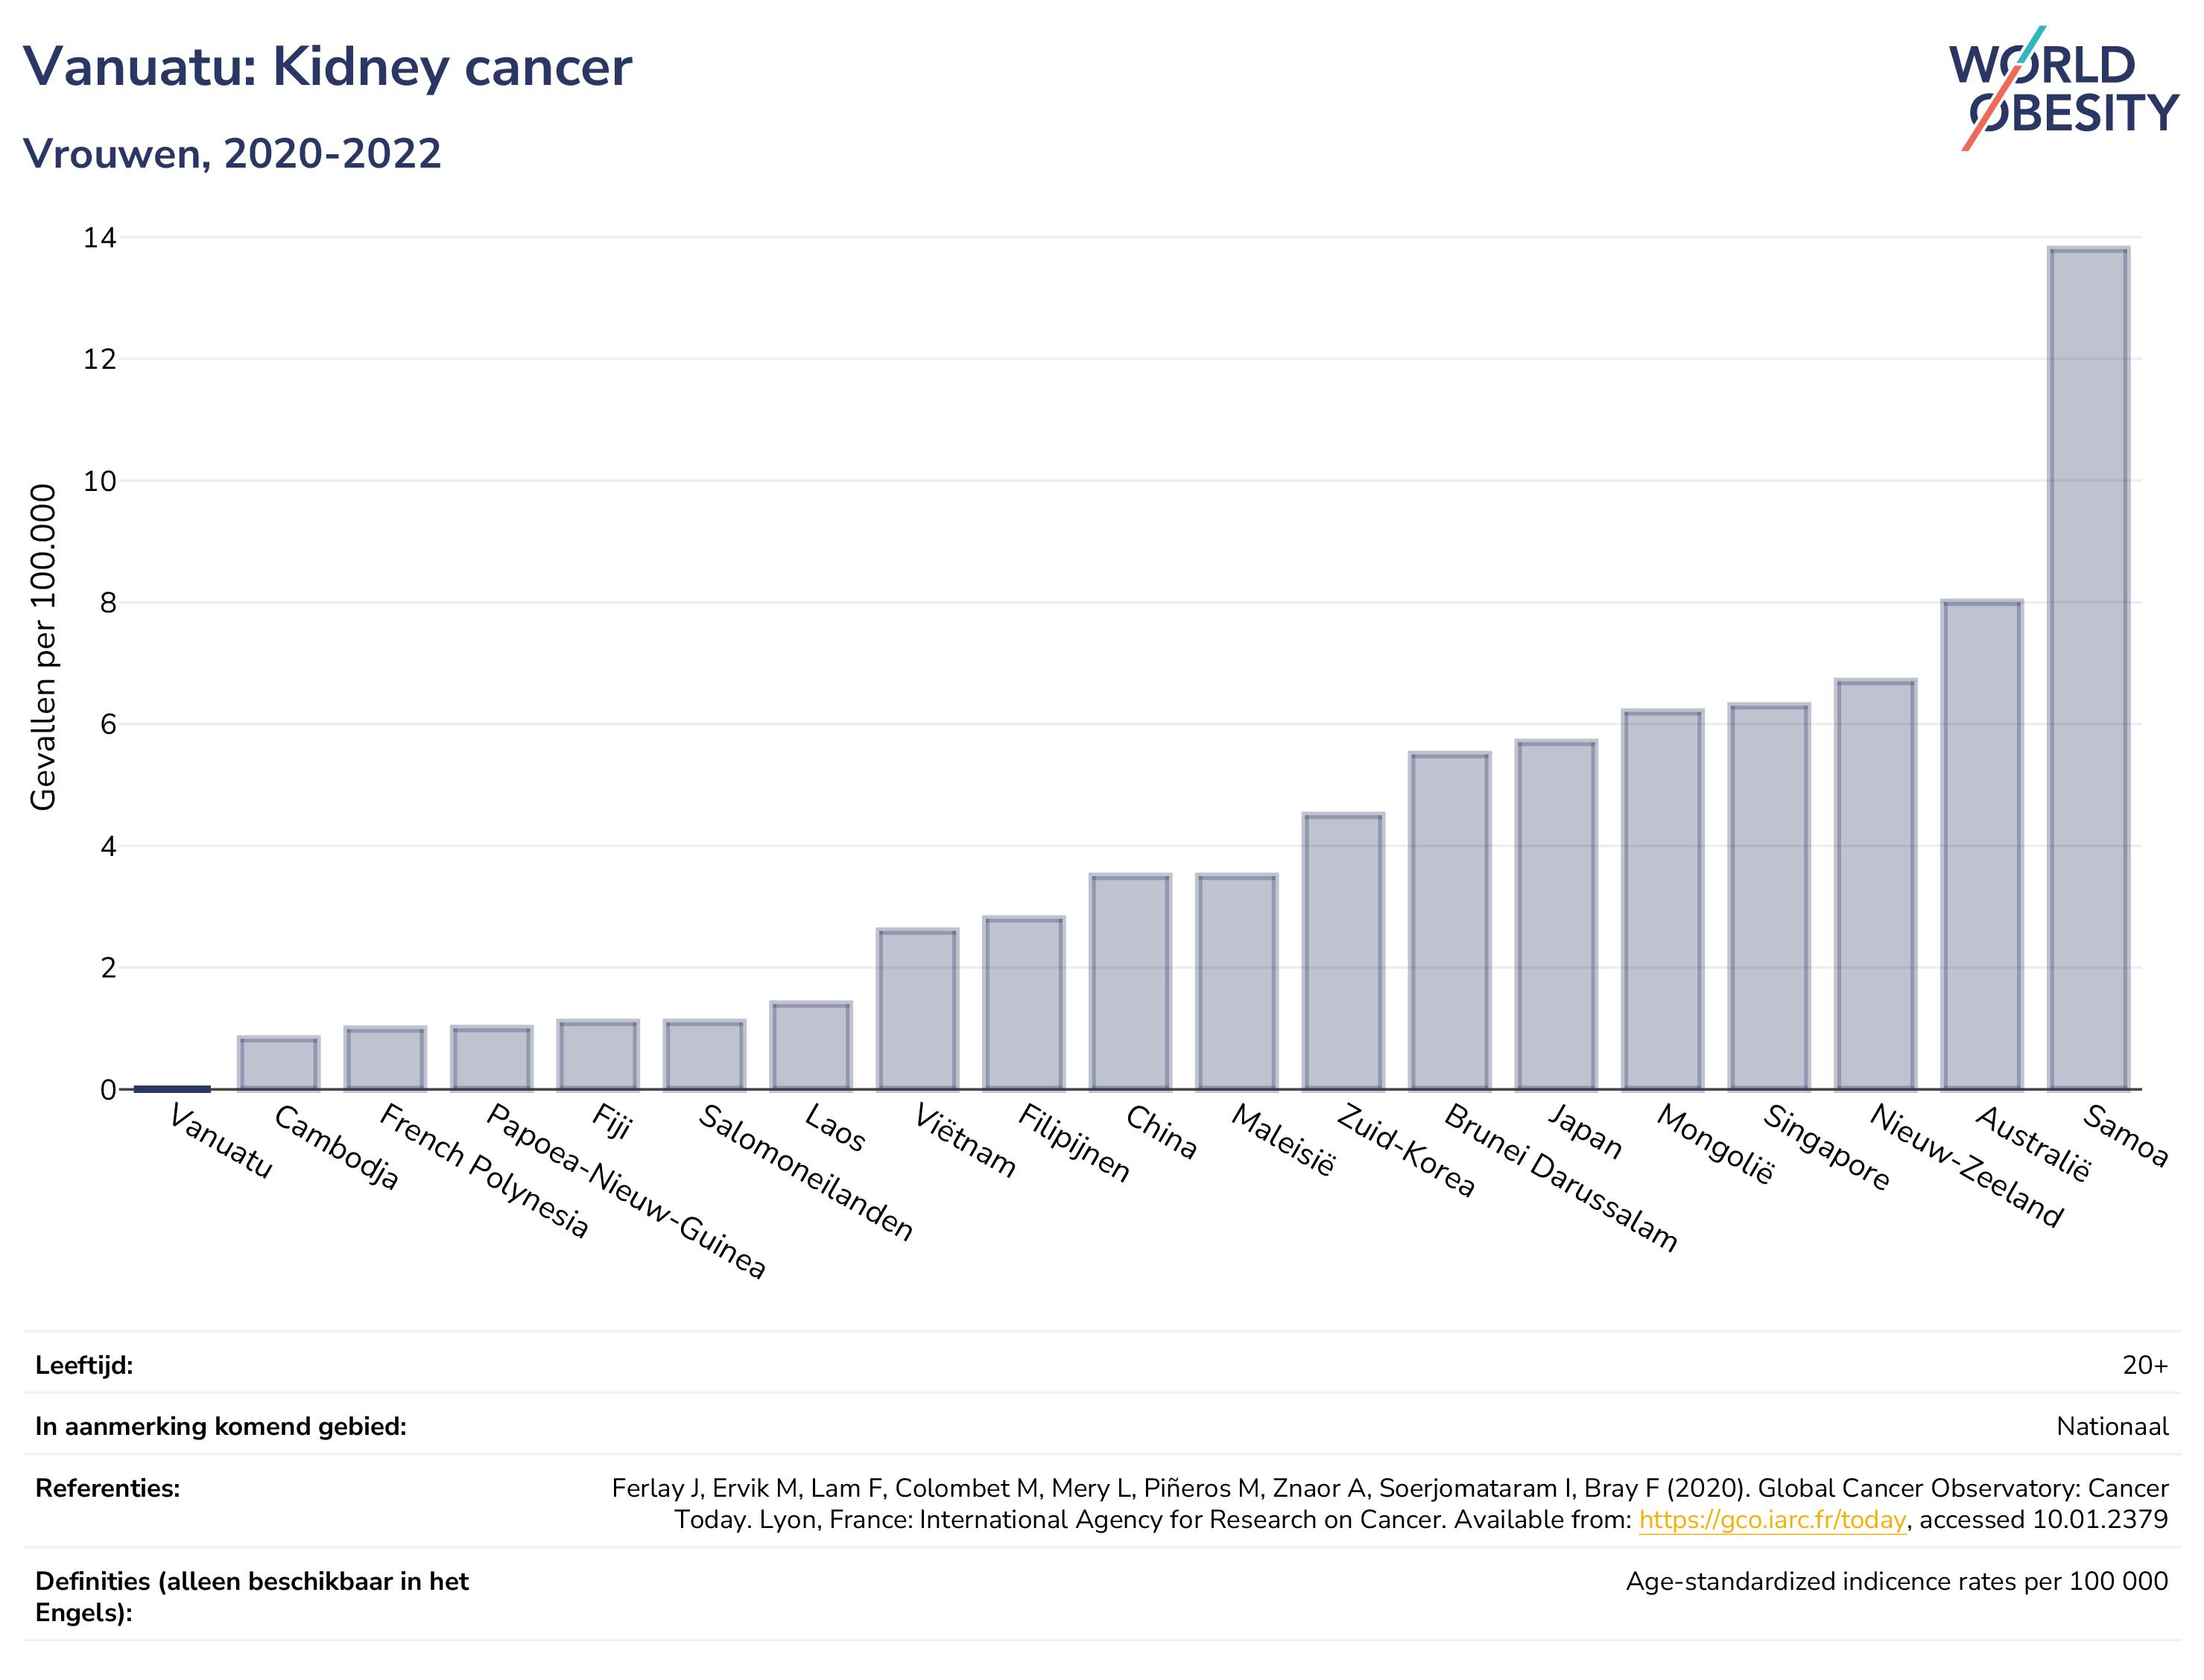This screenshot has height=1680, width=2204.
Task: Click the Laos bar
Action: click(x=811, y=1046)
